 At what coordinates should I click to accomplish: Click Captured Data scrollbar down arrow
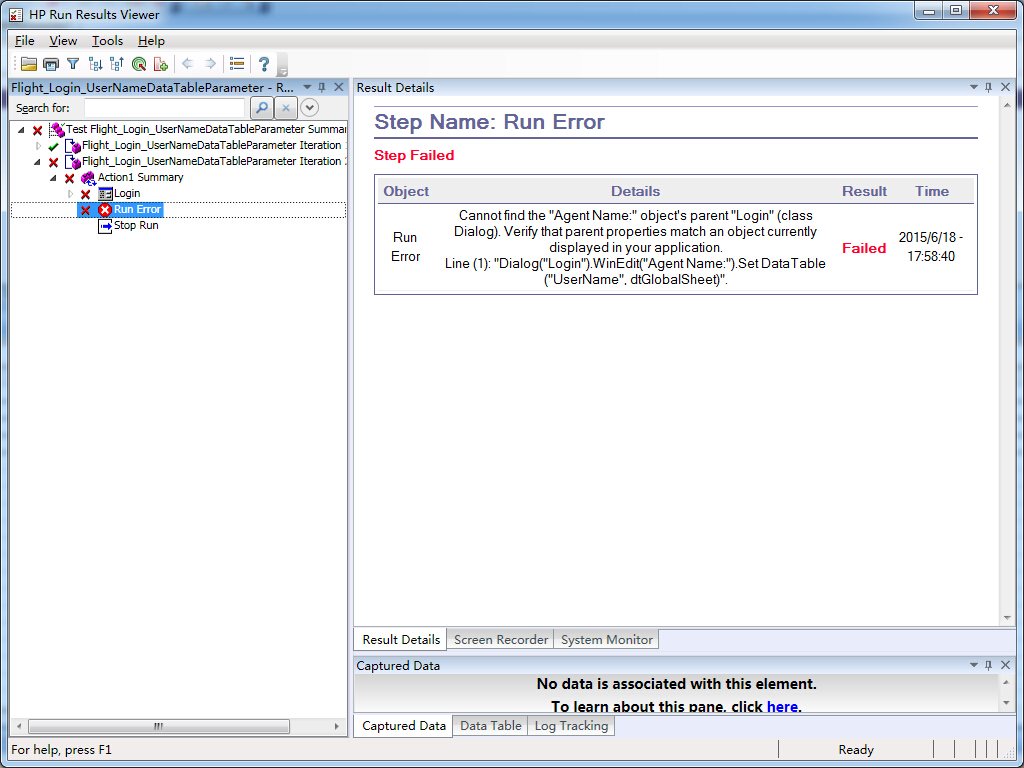[x=1007, y=703]
